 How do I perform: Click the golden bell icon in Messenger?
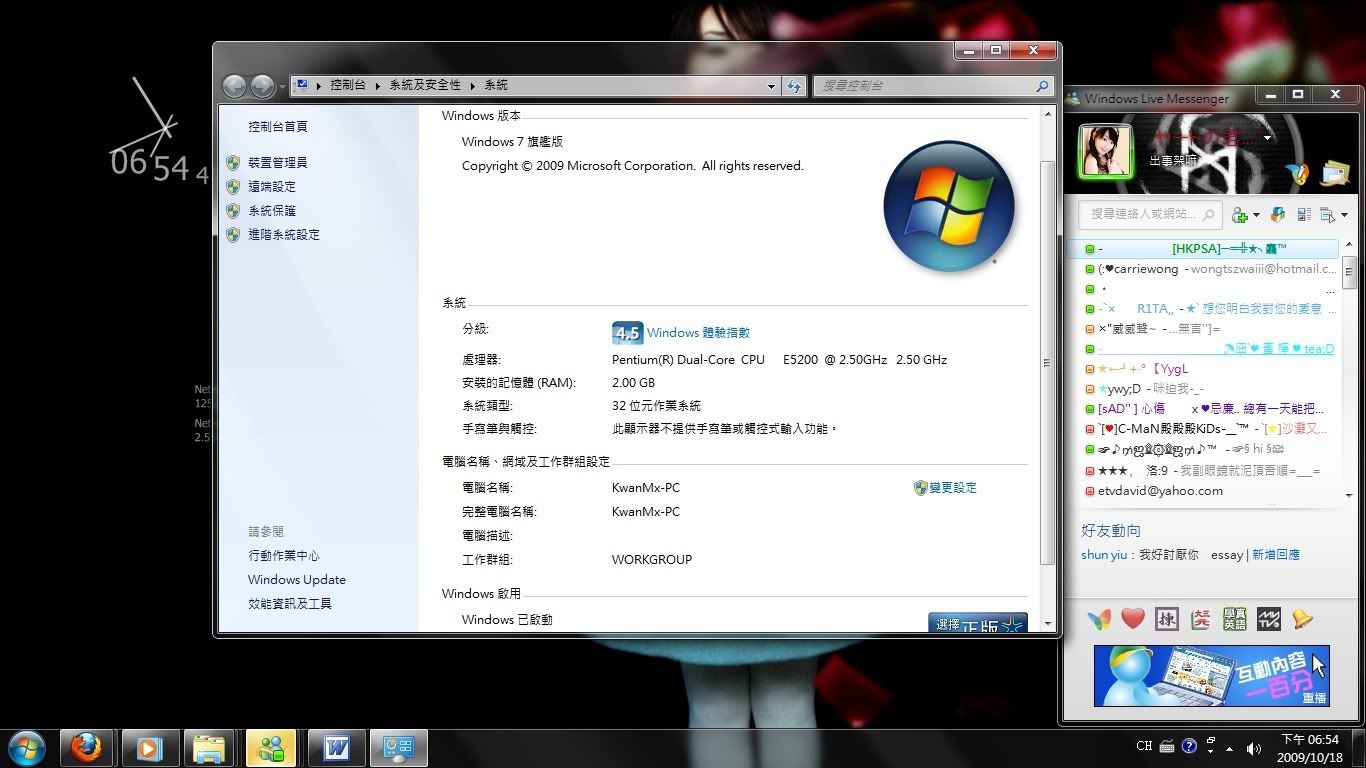point(1302,620)
